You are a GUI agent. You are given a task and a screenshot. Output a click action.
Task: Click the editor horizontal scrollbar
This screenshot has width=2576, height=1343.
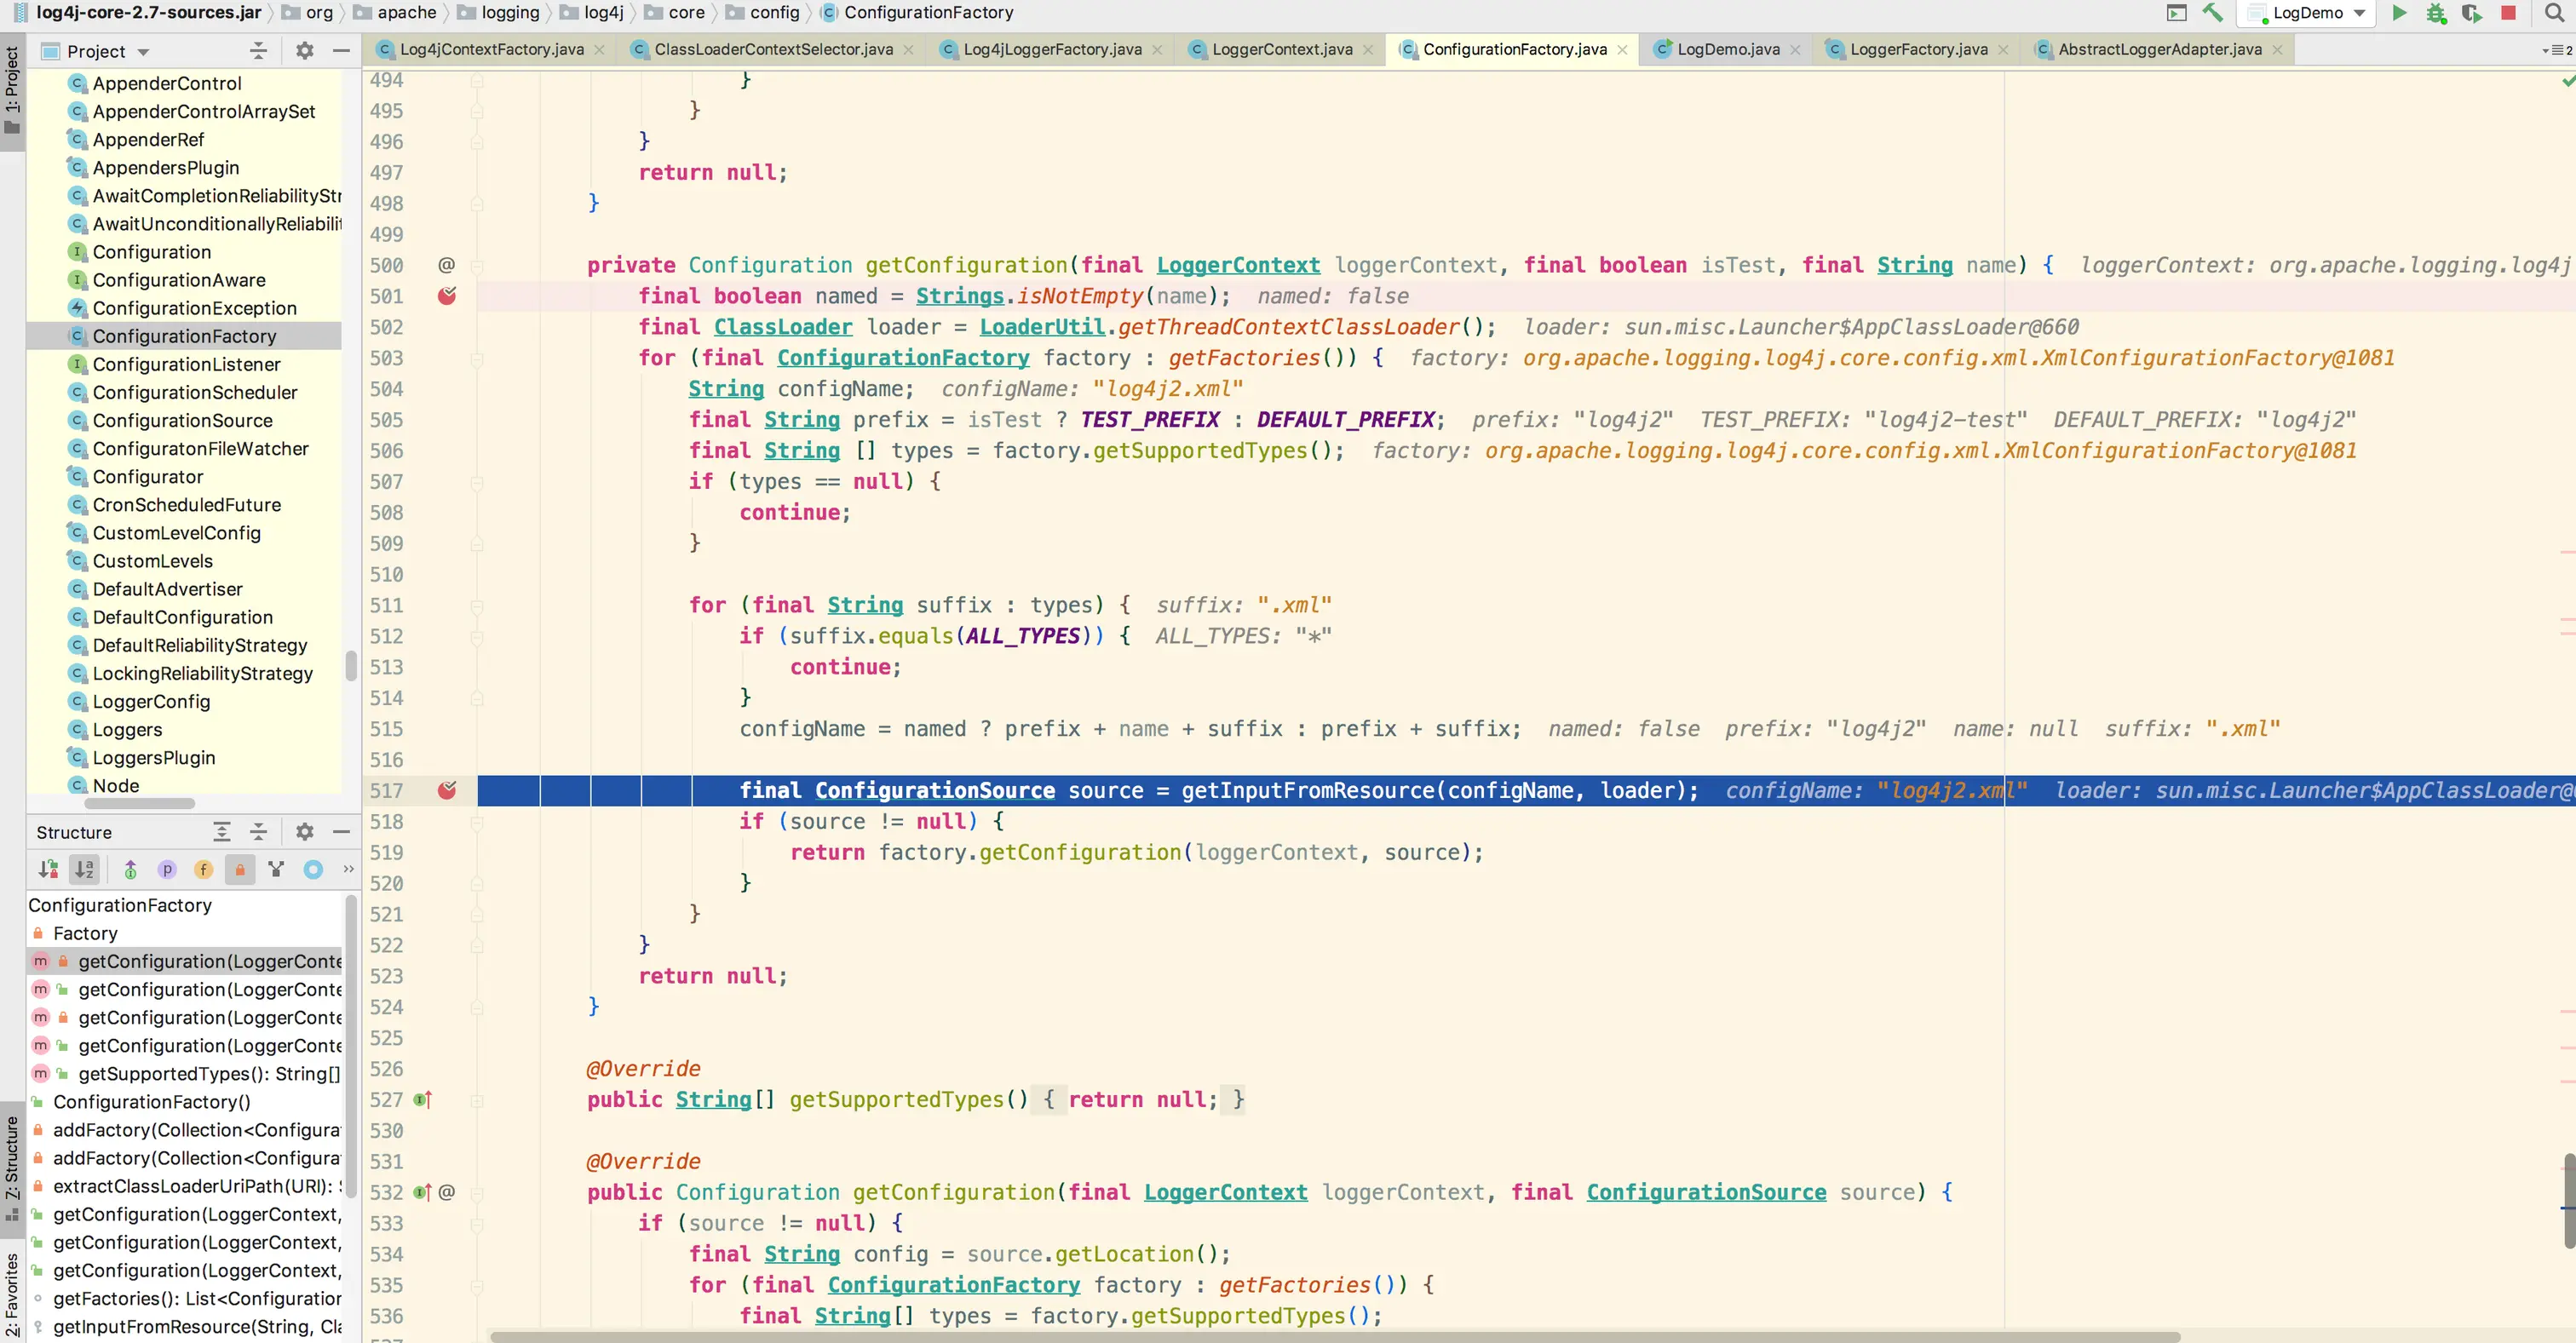pyautogui.click(x=1335, y=1336)
